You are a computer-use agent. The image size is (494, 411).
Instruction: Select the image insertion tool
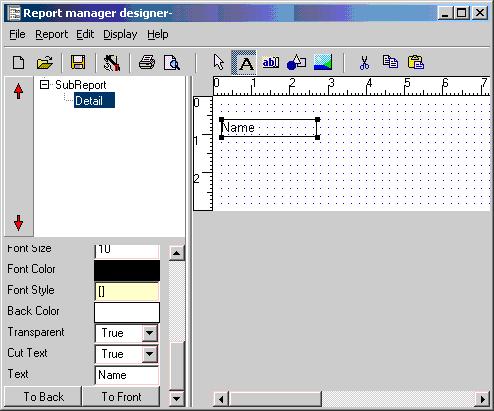tap(323, 62)
